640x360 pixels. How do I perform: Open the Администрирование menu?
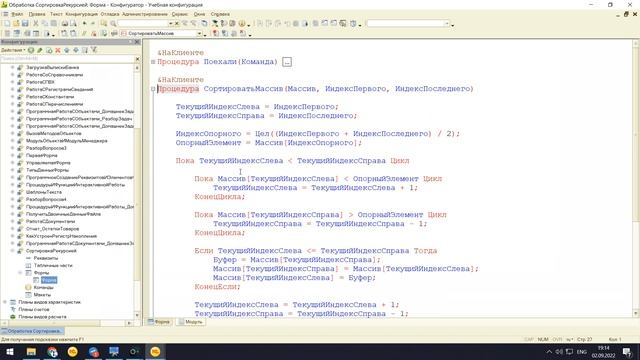point(144,14)
